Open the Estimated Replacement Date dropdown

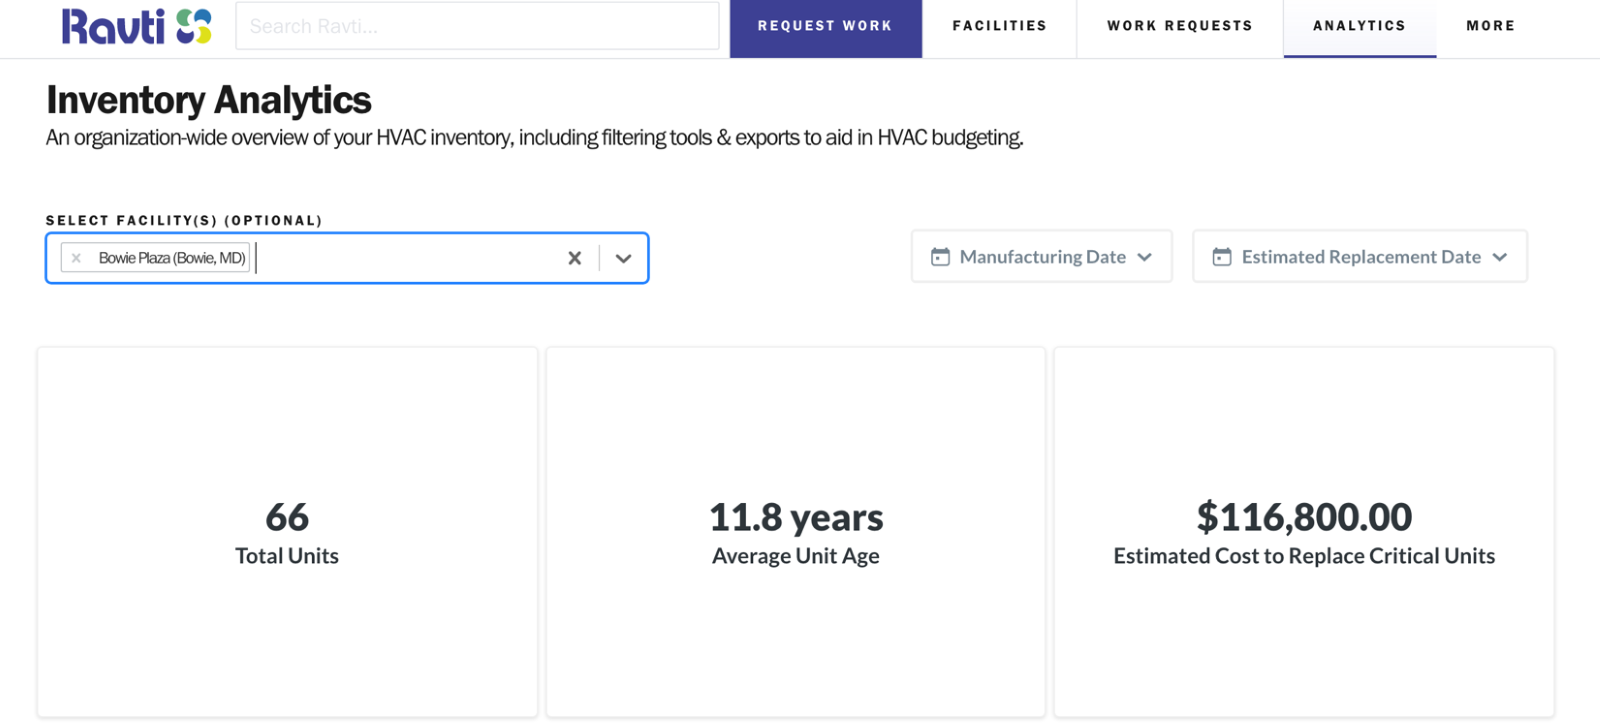tap(1360, 256)
